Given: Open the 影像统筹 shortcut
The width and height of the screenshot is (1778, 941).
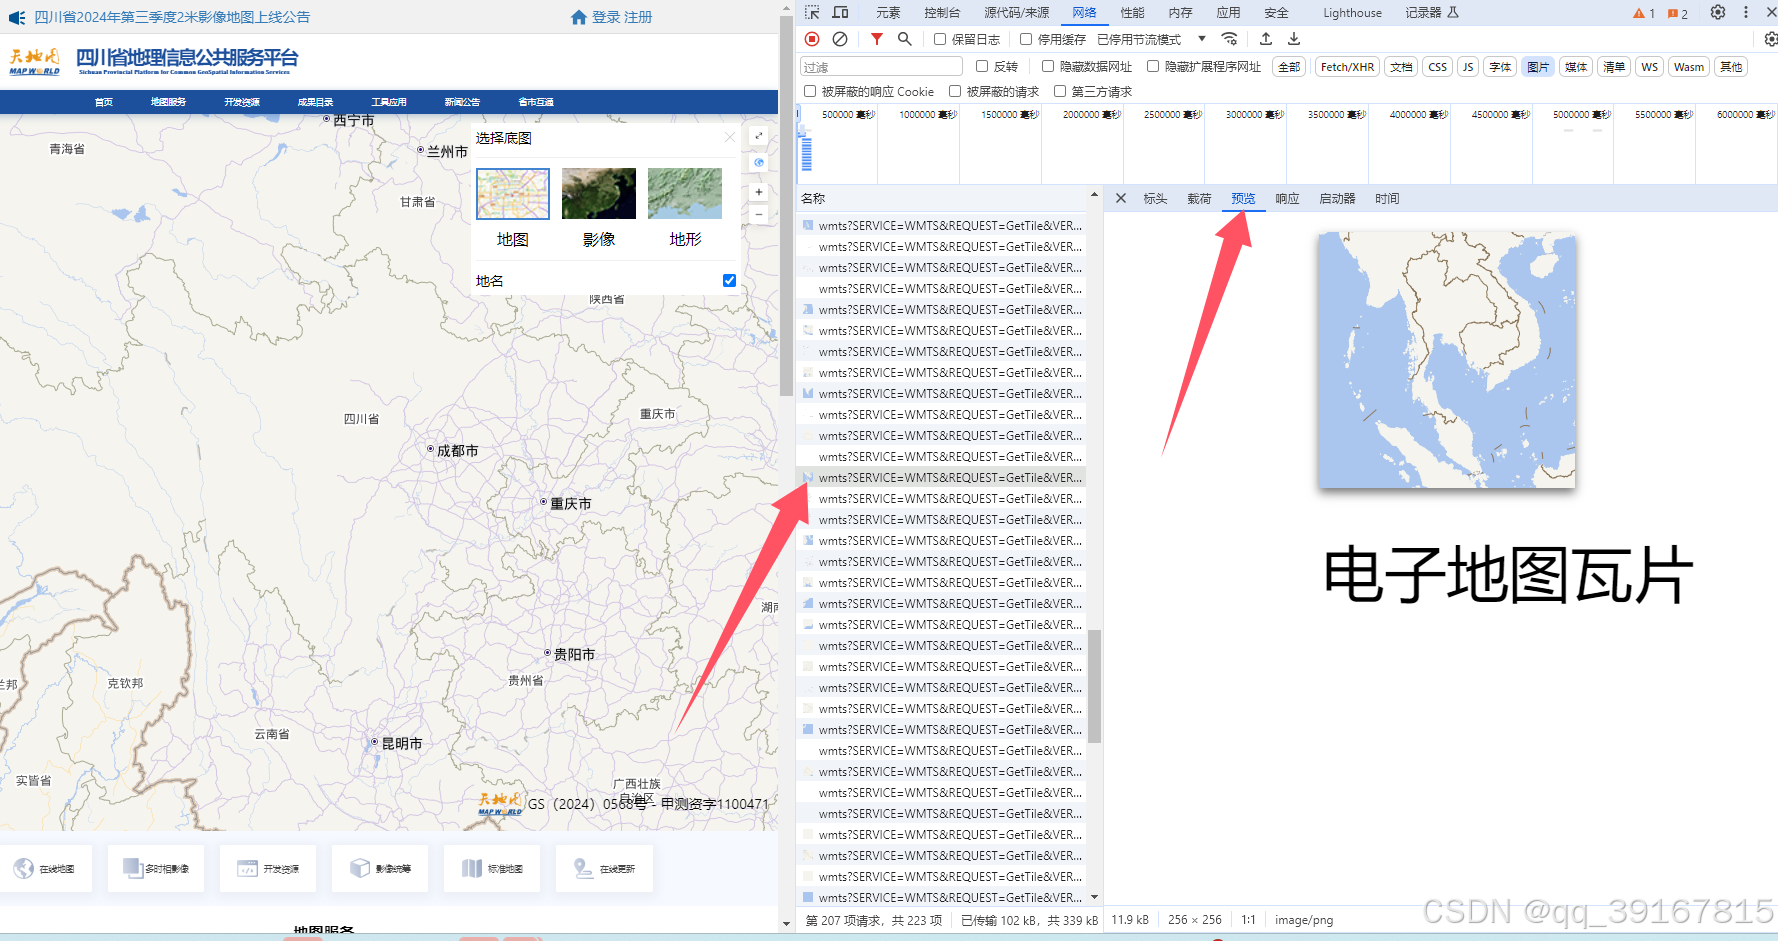Looking at the screenshot, I should (x=380, y=868).
